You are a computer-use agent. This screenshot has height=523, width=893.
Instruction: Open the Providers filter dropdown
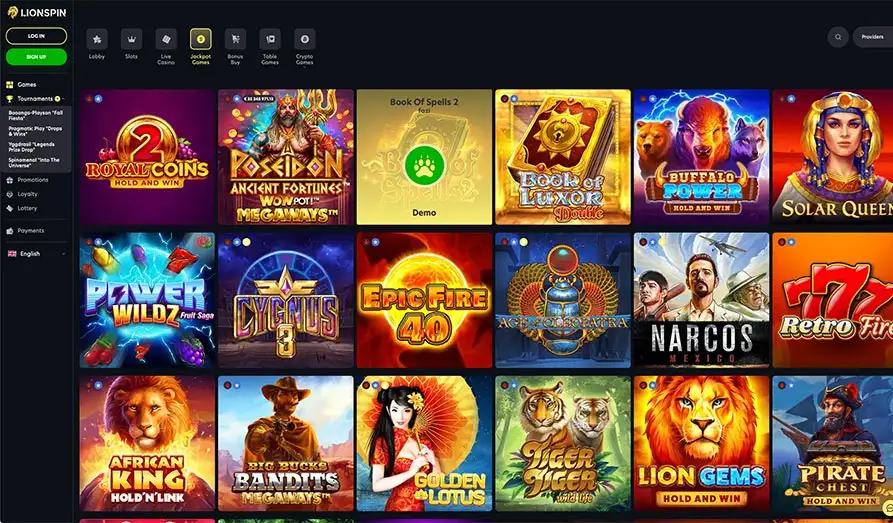point(872,37)
